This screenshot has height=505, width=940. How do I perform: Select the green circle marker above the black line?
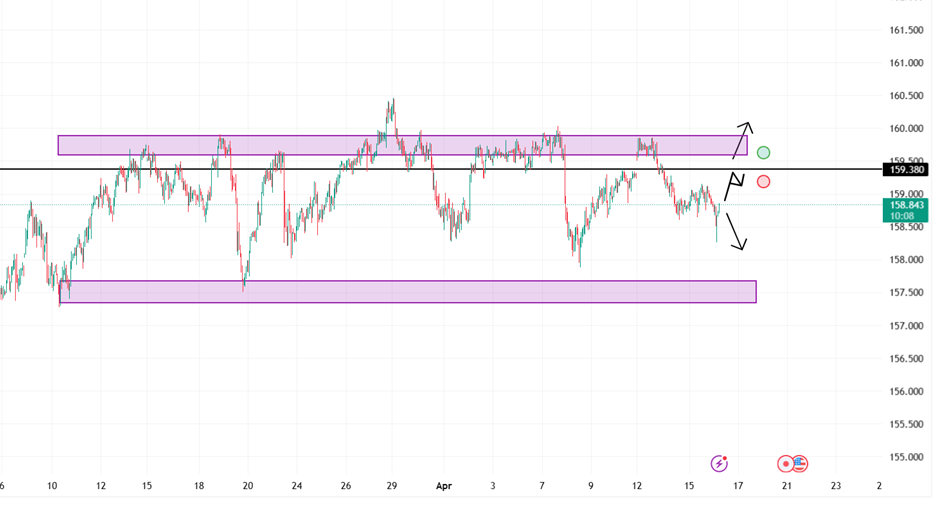tap(764, 153)
